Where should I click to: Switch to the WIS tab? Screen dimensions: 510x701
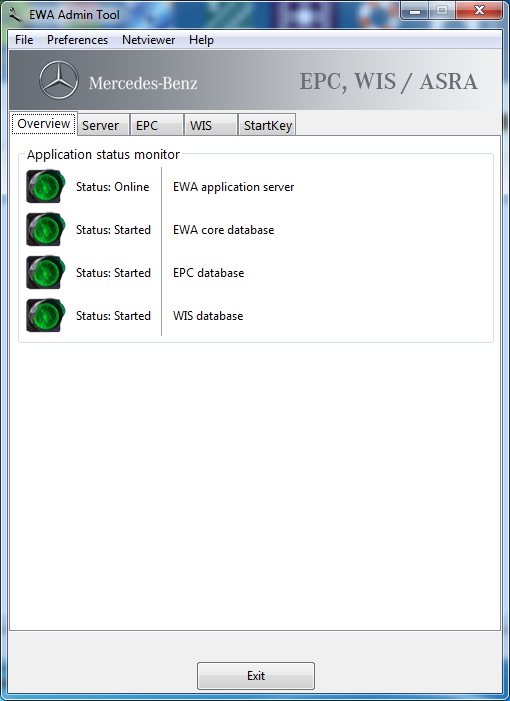coord(211,125)
